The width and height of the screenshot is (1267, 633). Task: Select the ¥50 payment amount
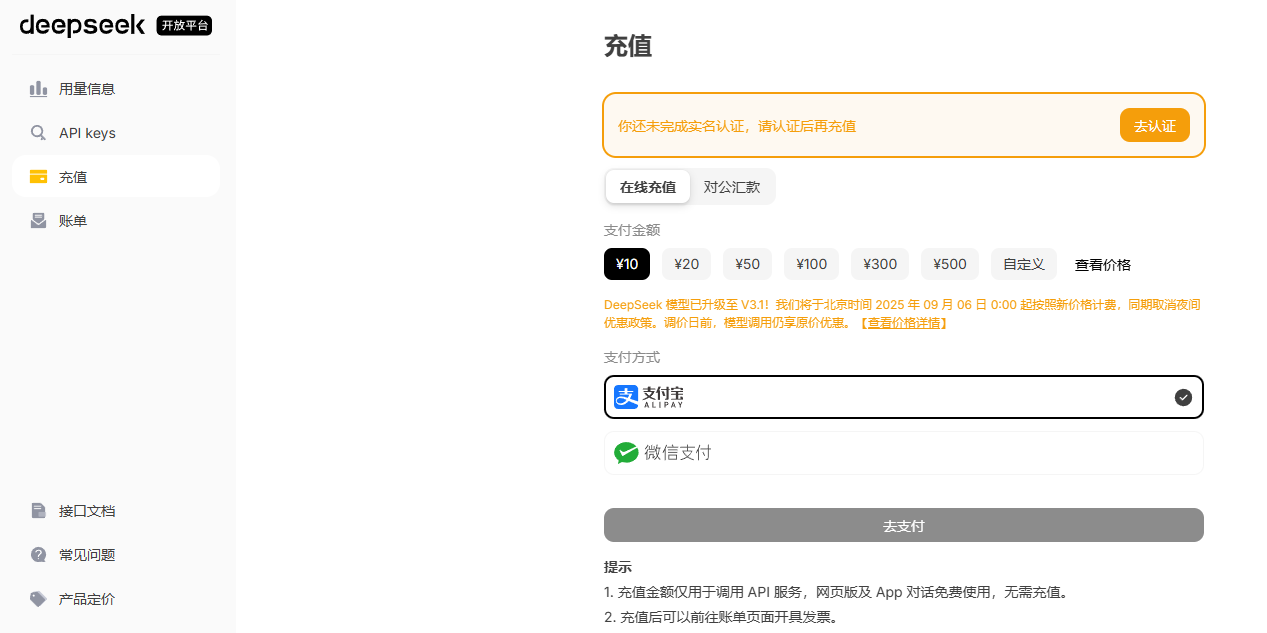pyautogui.click(x=748, y=264)
